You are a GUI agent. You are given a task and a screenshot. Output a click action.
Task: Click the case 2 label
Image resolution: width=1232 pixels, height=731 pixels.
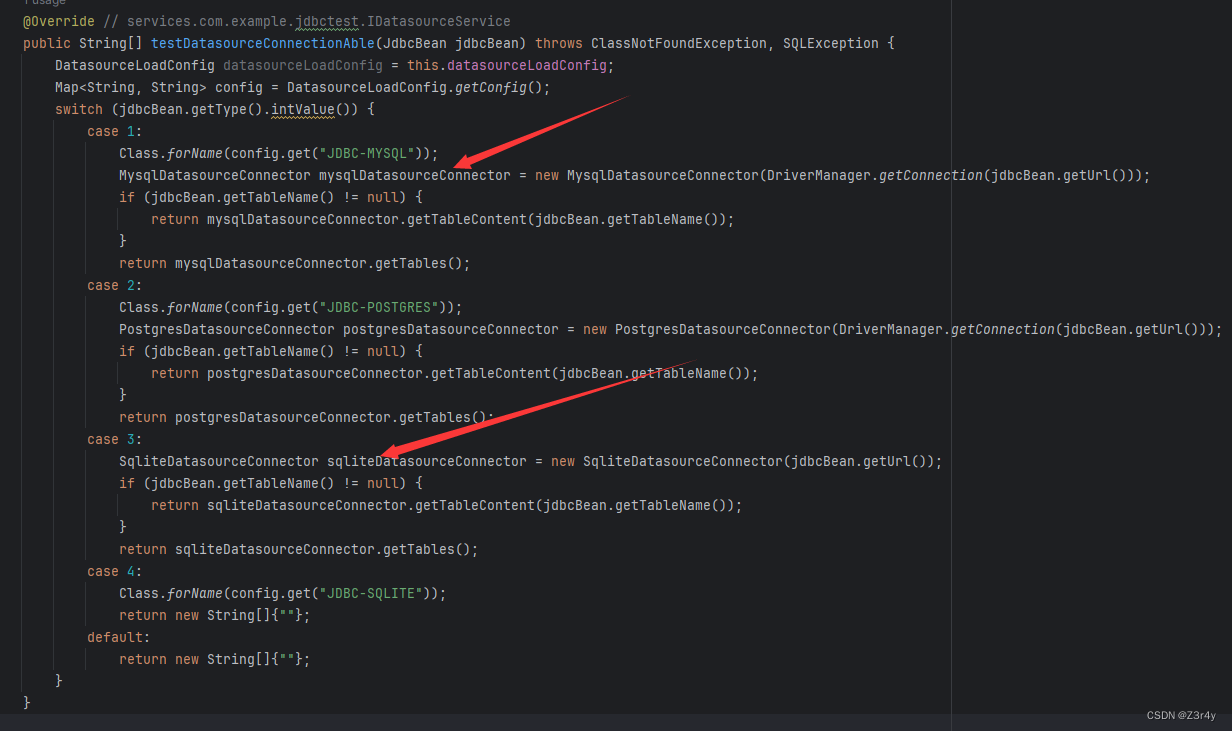tap(115, 285)
